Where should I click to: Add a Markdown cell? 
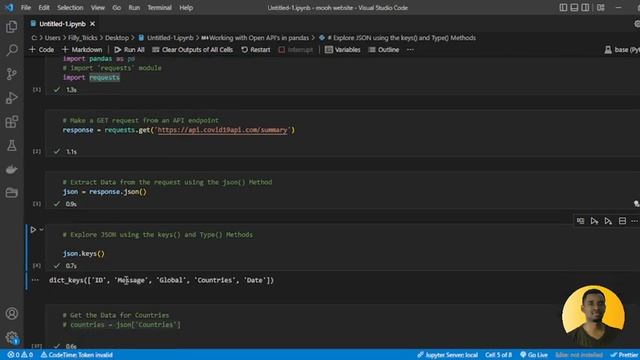coord(82,50)
